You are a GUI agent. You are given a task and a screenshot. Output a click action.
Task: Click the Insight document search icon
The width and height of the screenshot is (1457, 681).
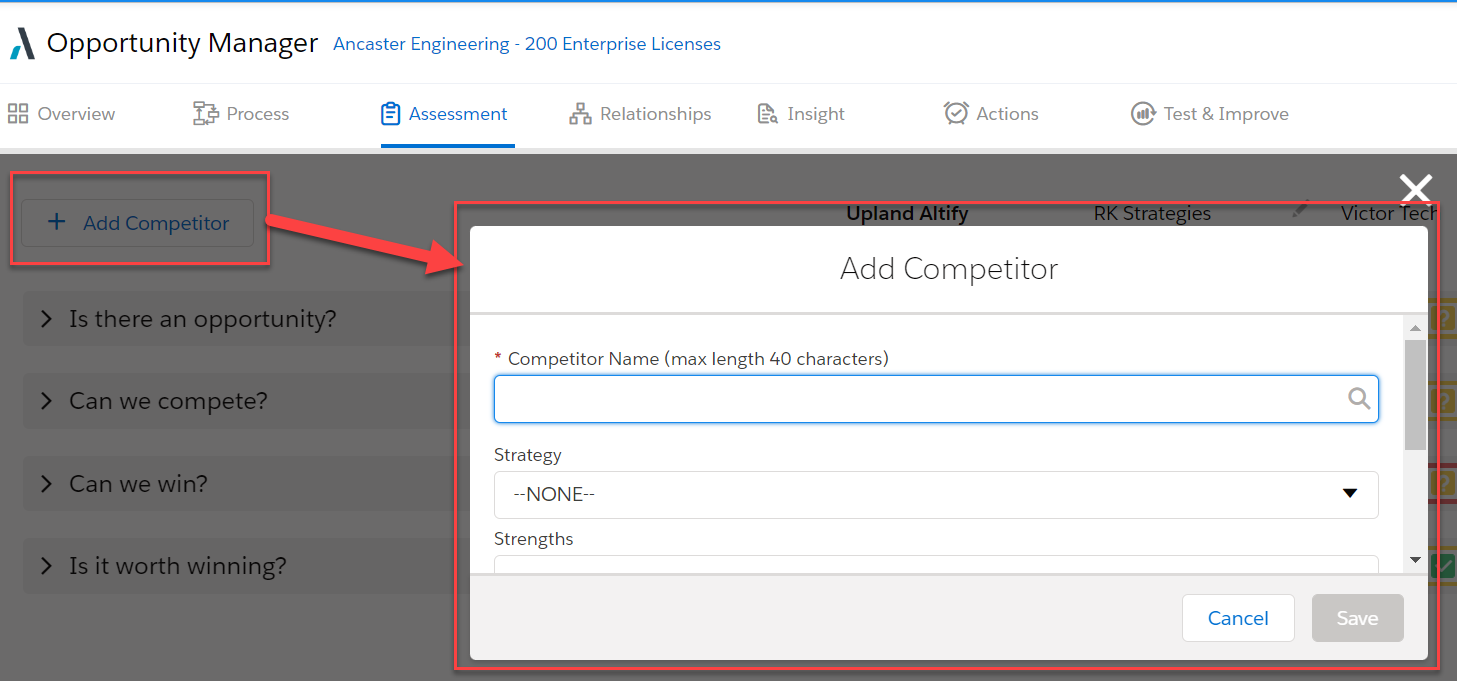pyautogui.click(x=767, y=114)
